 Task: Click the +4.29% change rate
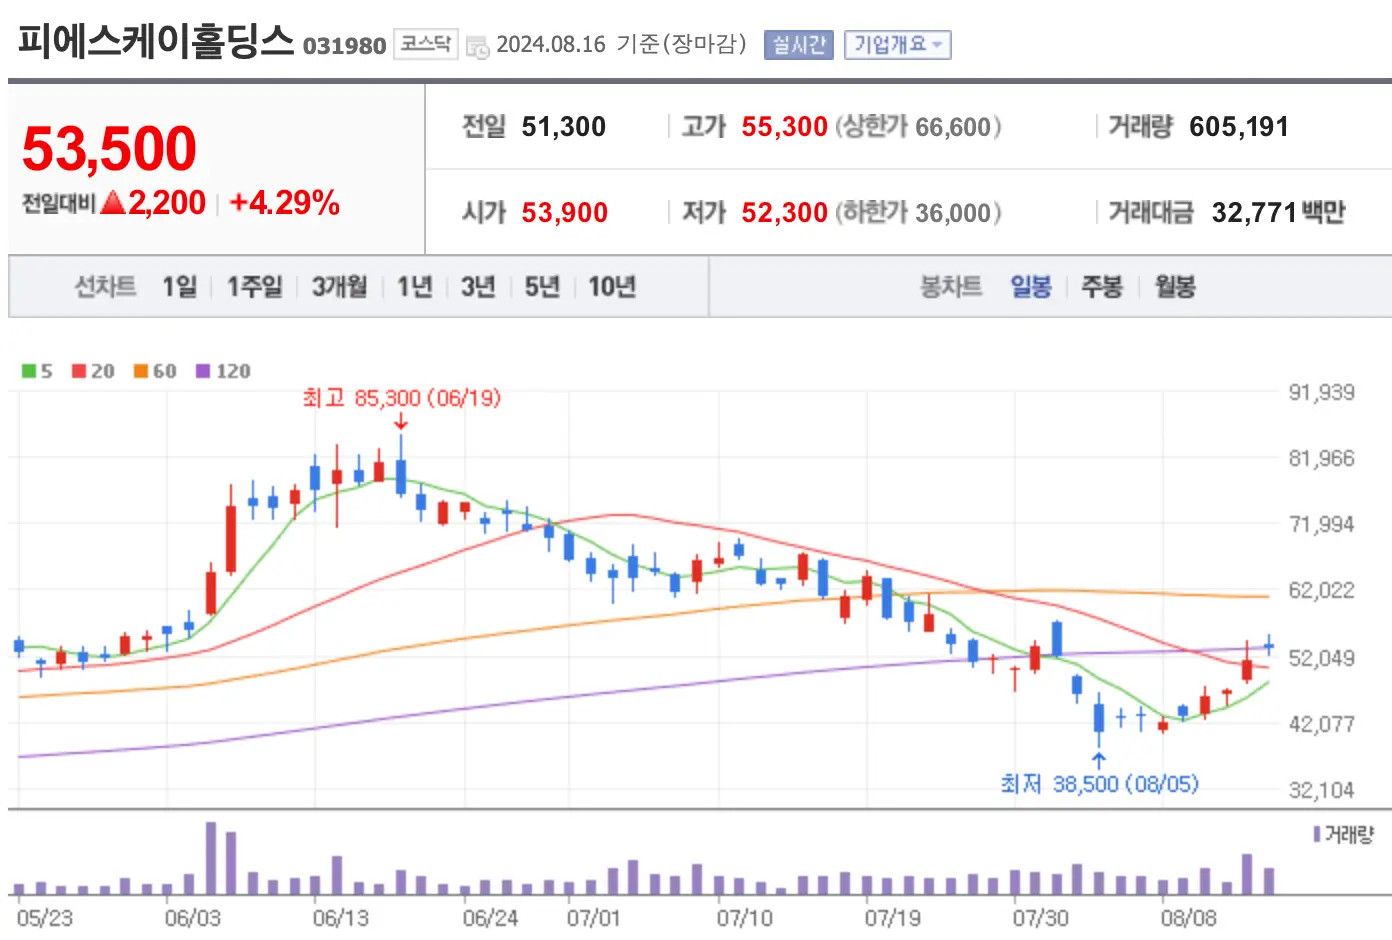tap(285, 203)
